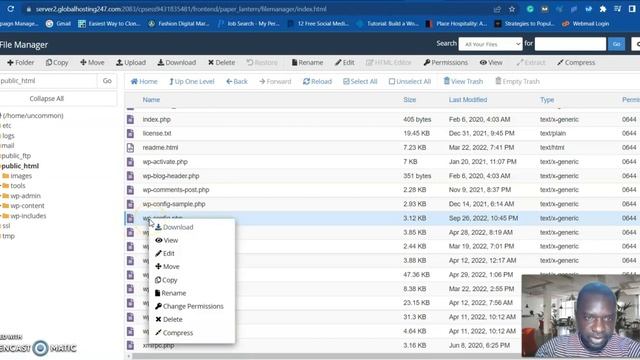Open the browser Extensions puzzle icon
640x360 pixels.
pos(603,9)
